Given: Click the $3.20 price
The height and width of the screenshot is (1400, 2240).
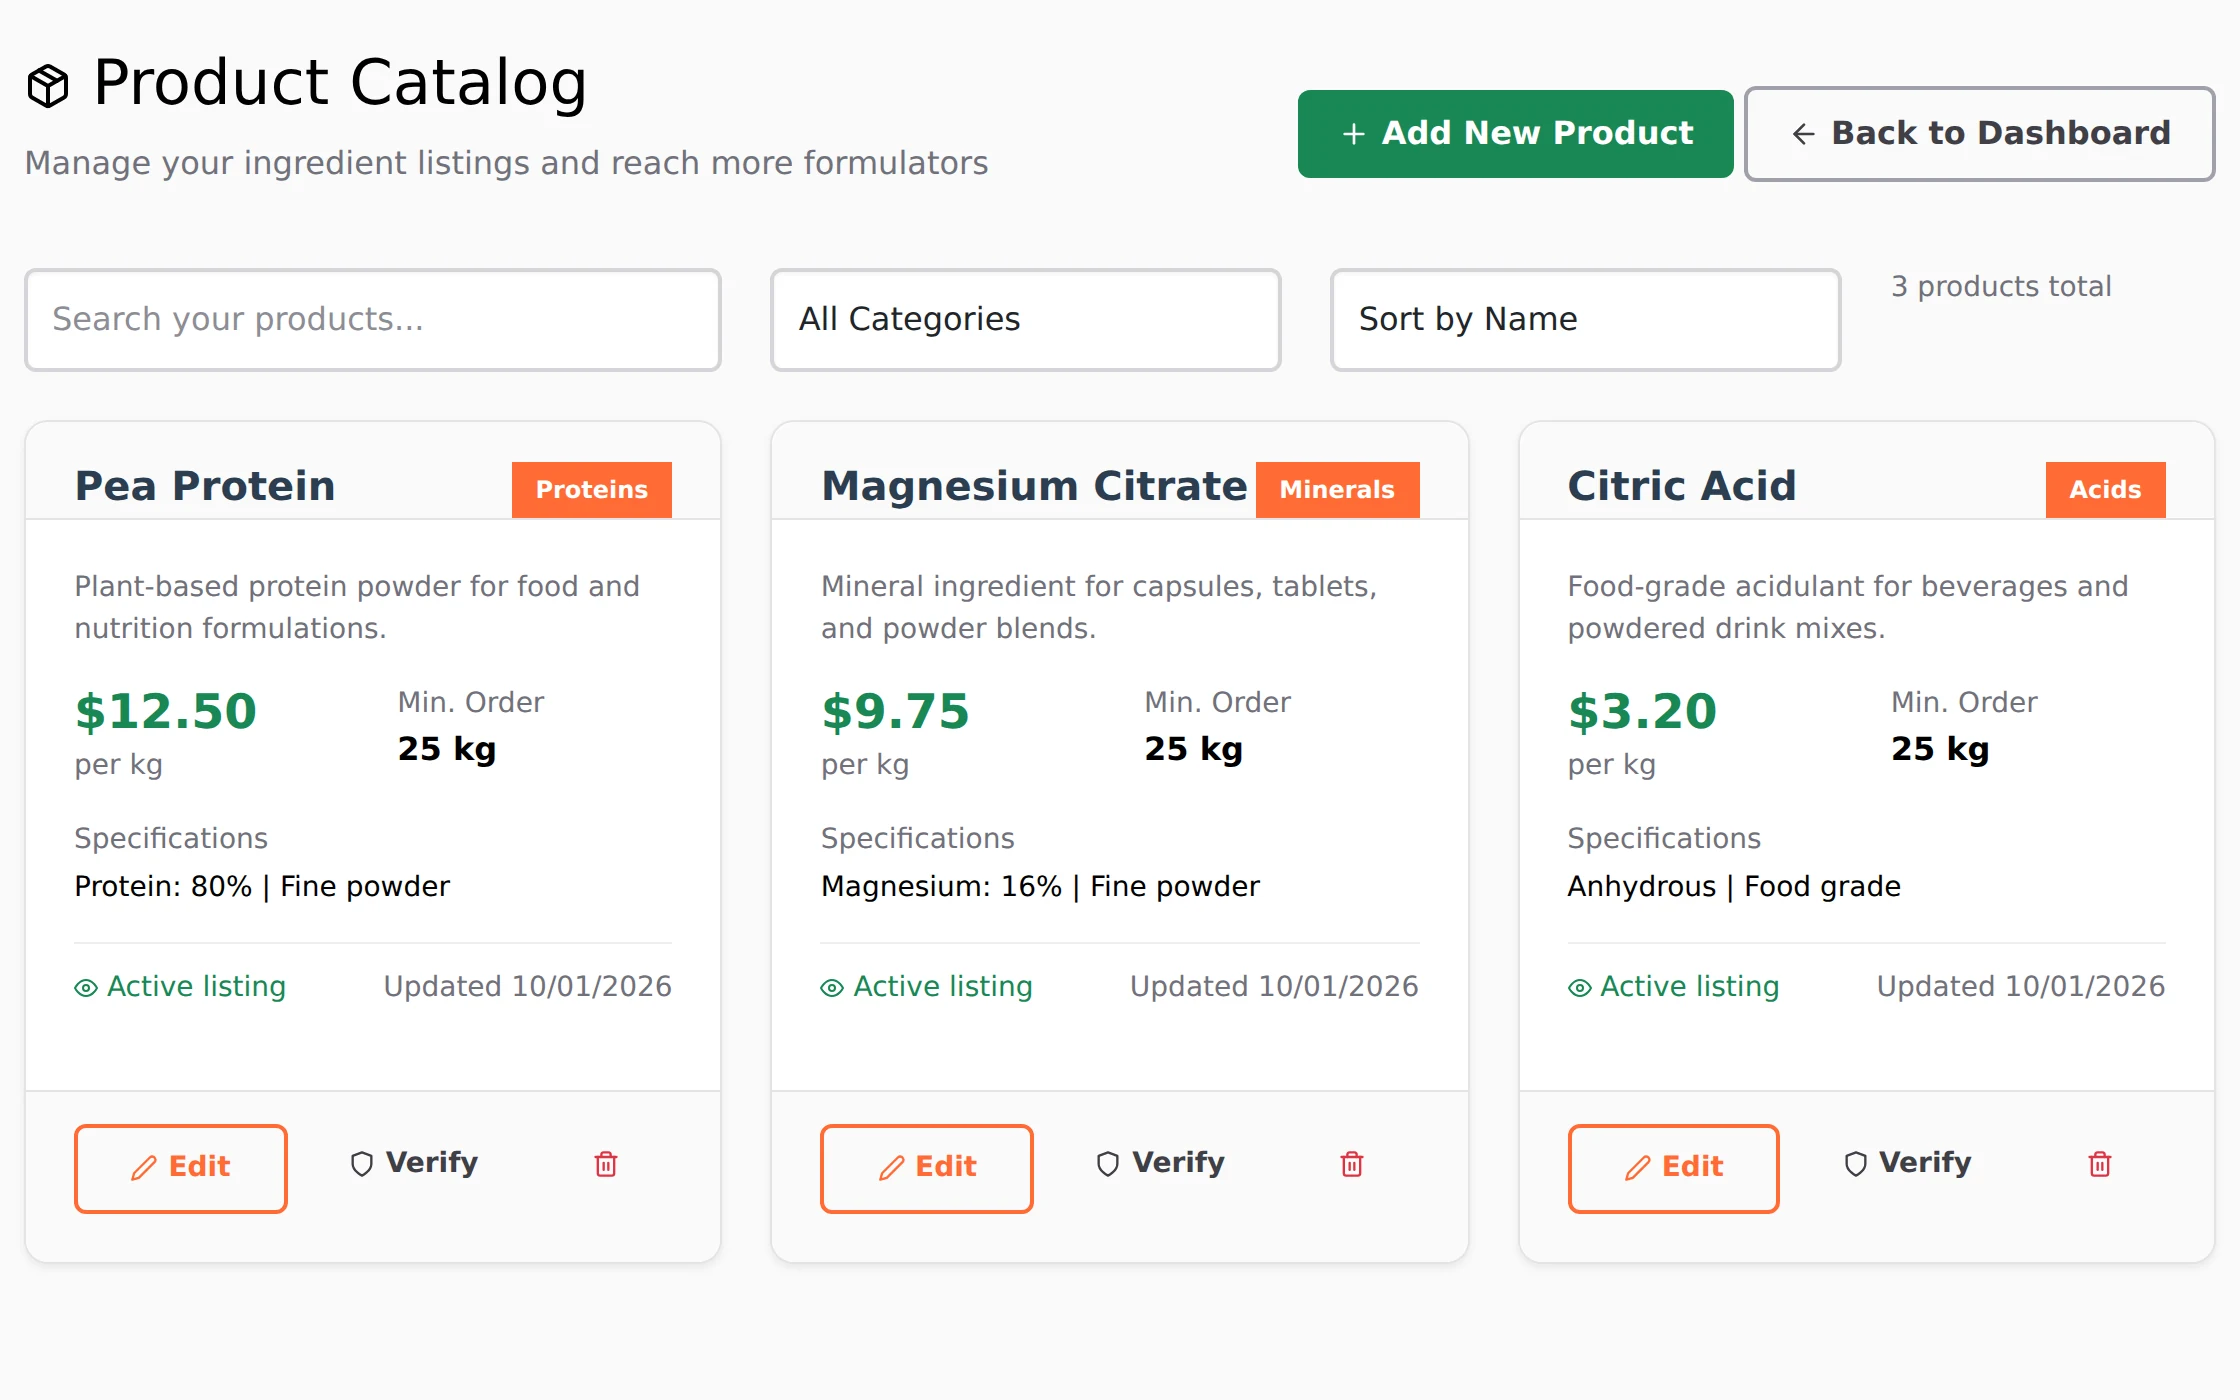Looking at the screenshot, I should [1642, 712].
